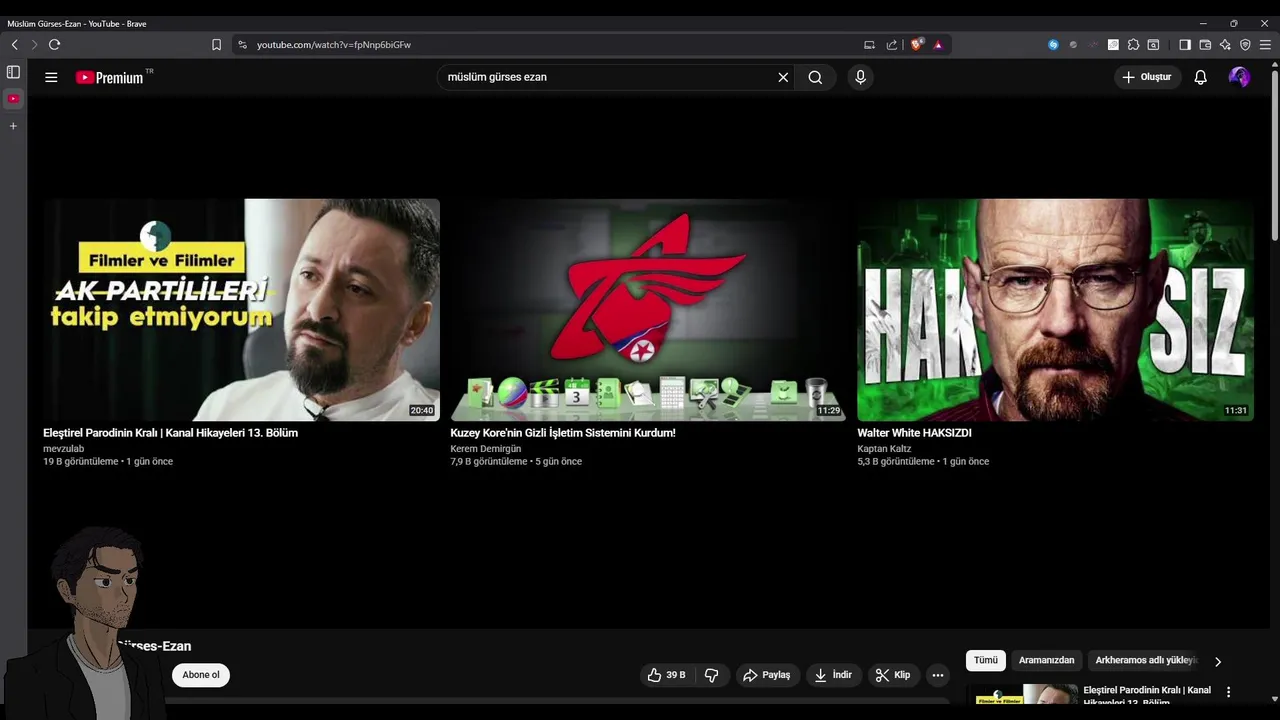
Task: Click the Oluştur create button
Action: [x=1147, y=77]
